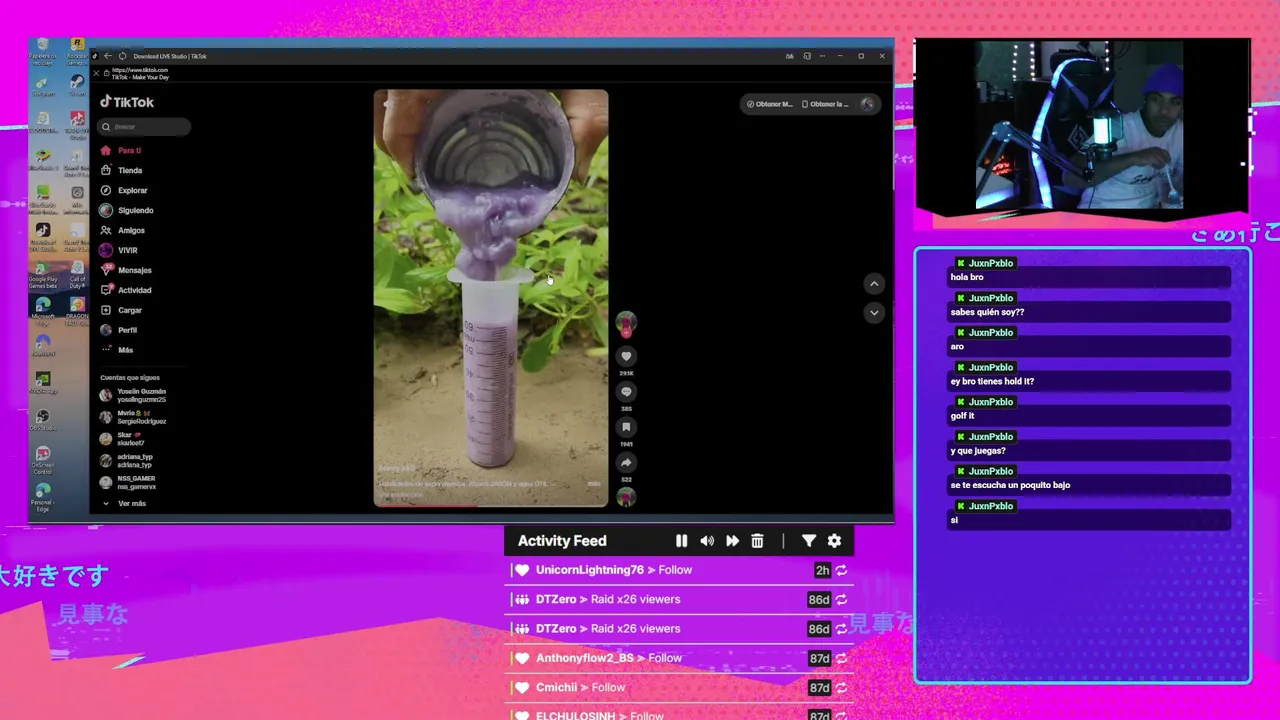1280x720 pixels.
Task: Click the Obtener monedas button
Action: coord(770,104)
